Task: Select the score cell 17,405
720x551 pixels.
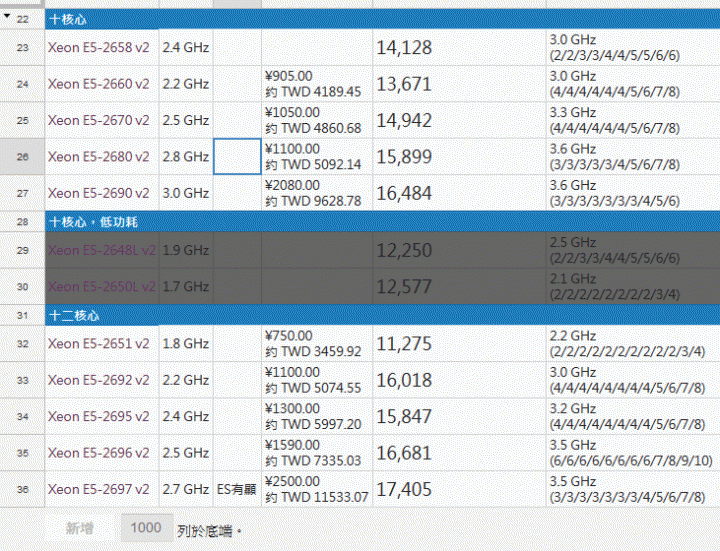Action: click(x=459, y=489)
